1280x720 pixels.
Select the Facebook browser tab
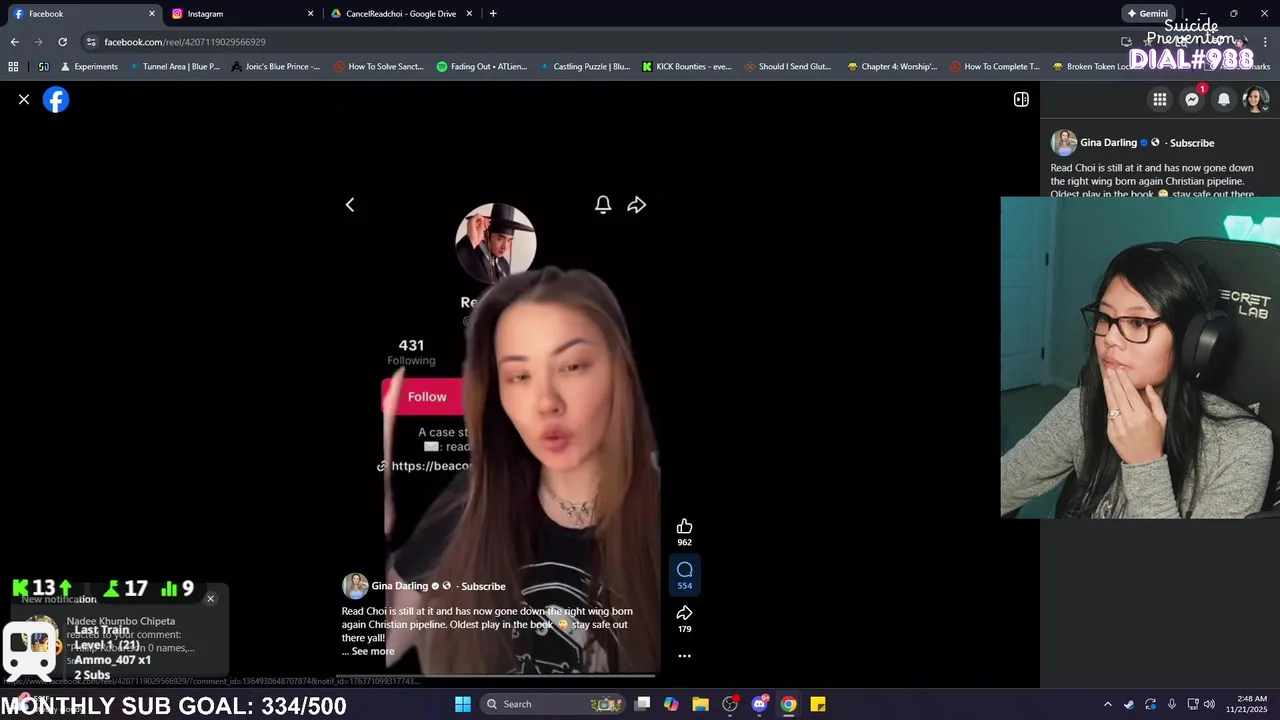click(84, 14)
